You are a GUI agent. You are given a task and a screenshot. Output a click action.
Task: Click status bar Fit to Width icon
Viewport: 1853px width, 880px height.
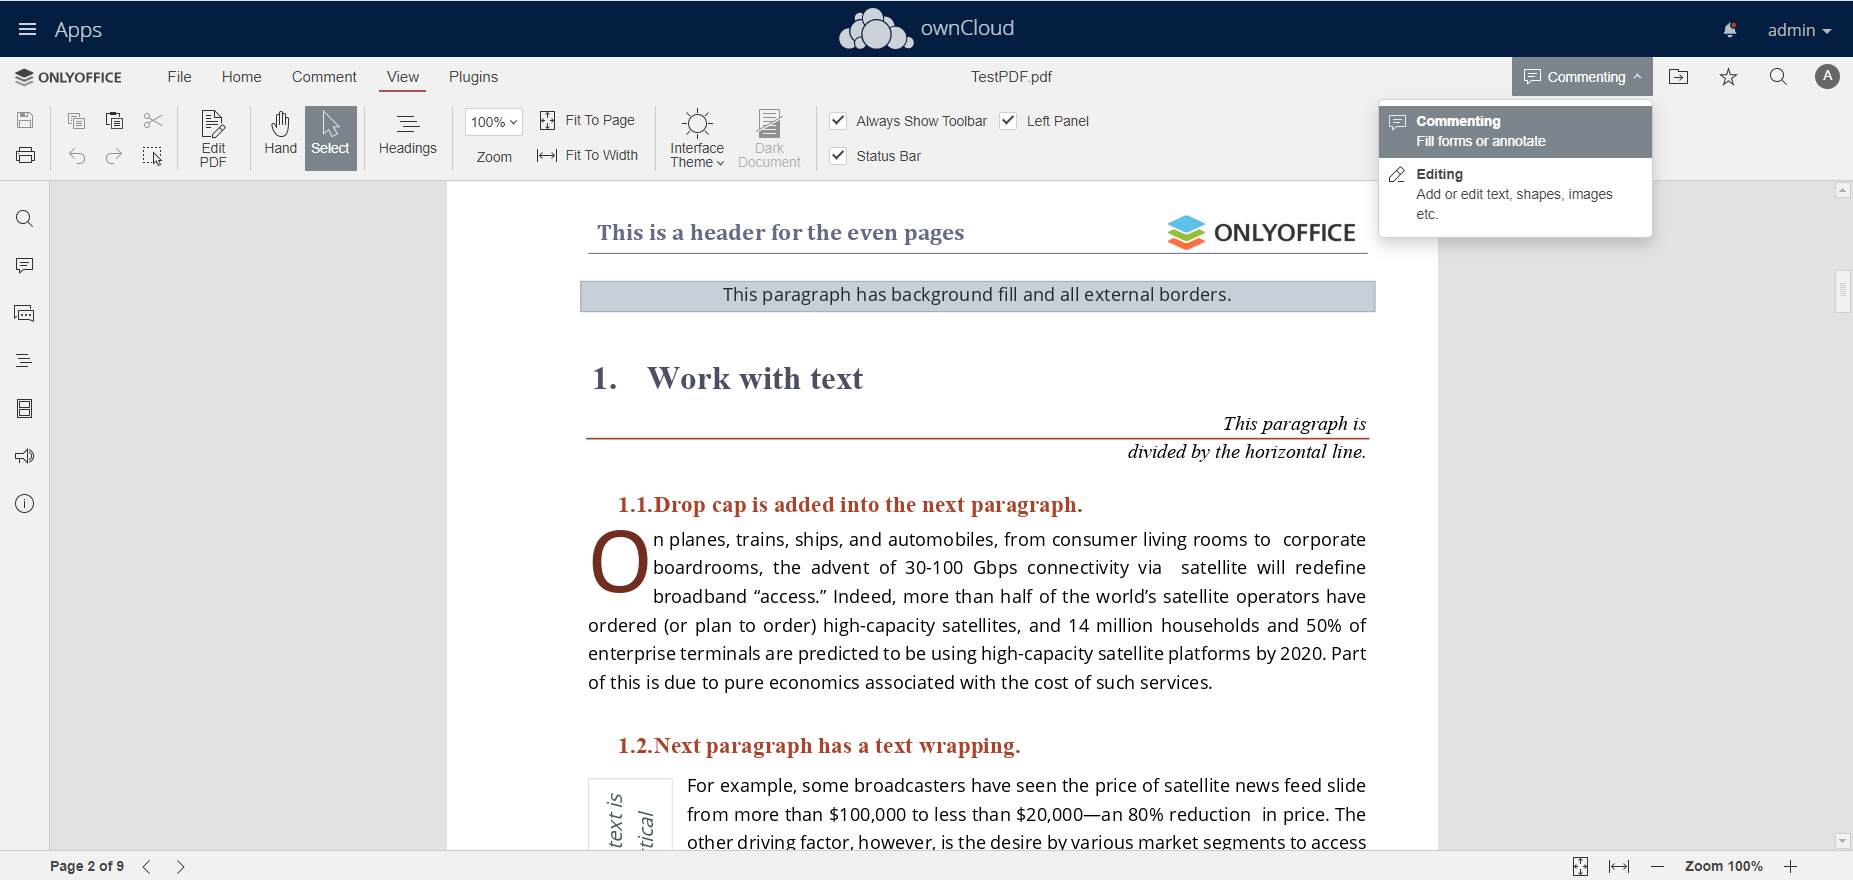click(1619, 866)
